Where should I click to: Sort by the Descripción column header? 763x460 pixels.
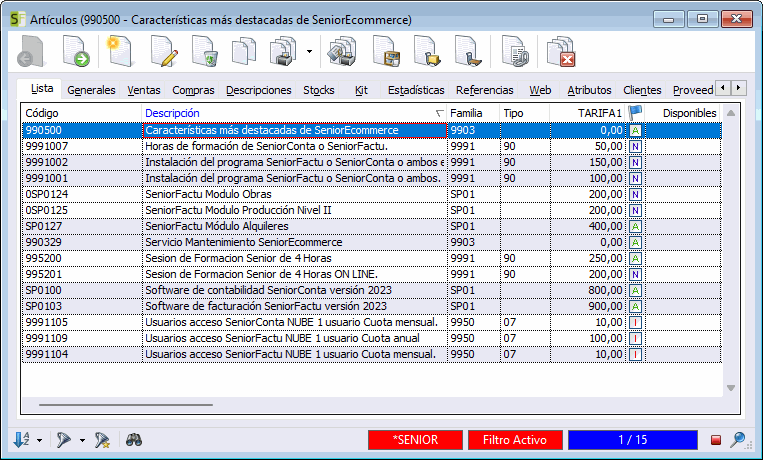pyautogui.click(x=294, y=113)
